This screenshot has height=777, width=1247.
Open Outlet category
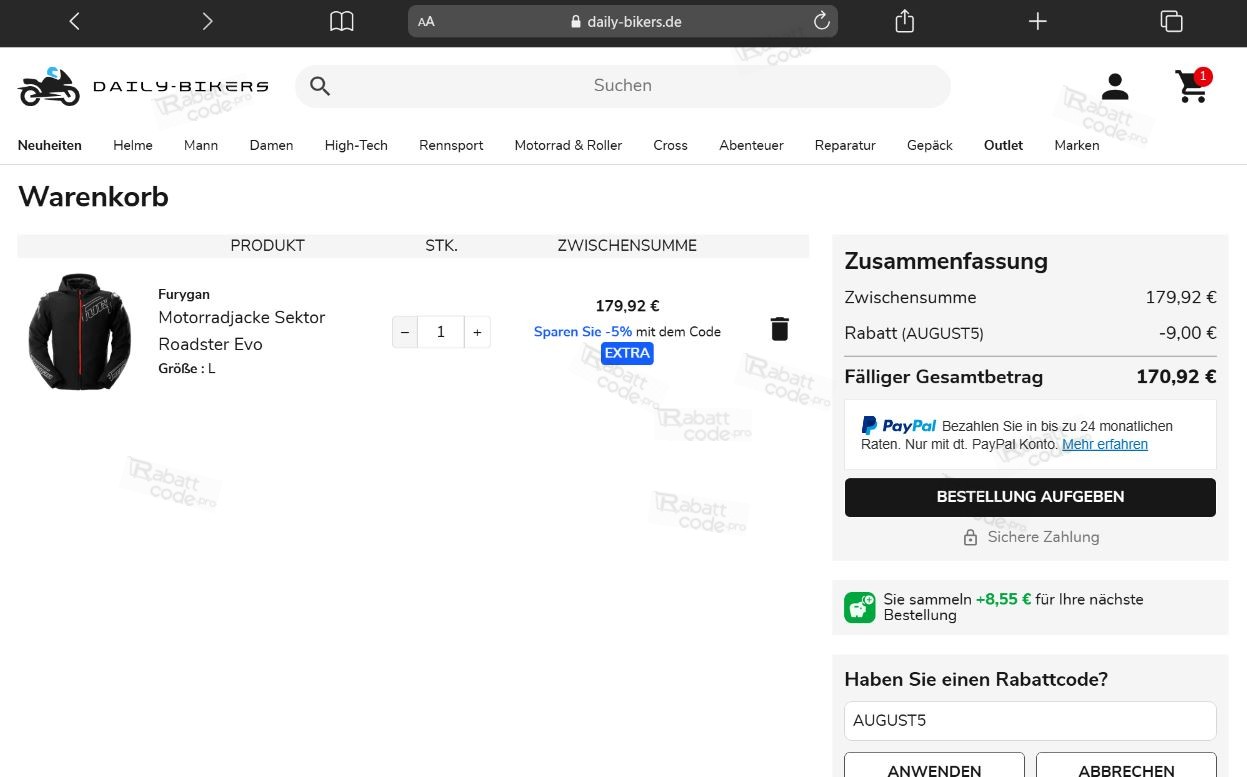(1003, 145)
